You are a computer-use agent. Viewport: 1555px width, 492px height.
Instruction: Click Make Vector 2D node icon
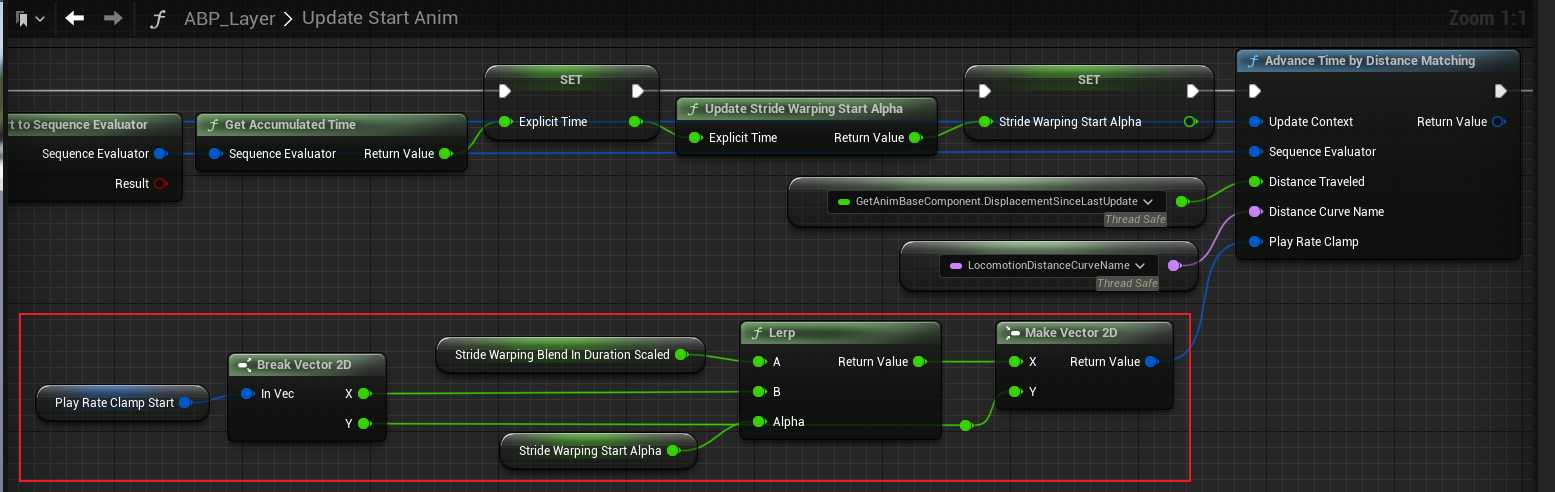1012,333
